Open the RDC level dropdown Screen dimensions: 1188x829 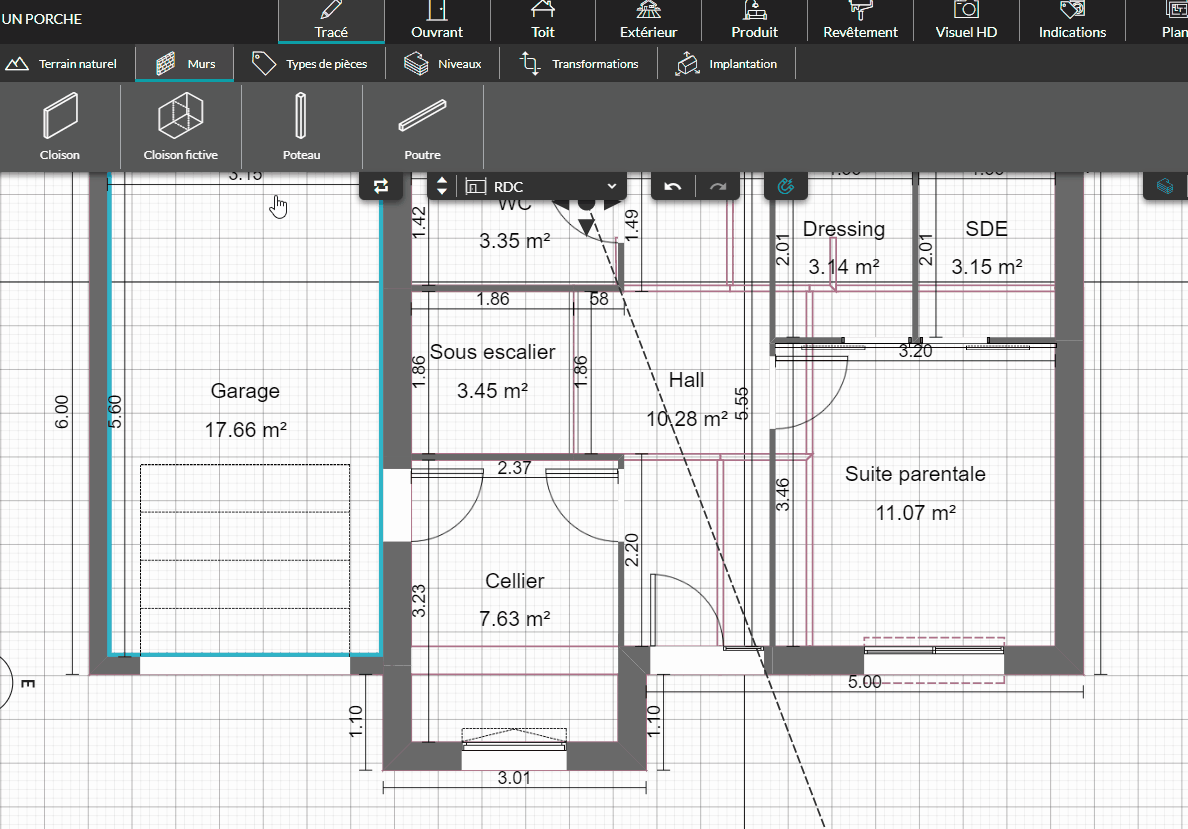coord(542,186)
